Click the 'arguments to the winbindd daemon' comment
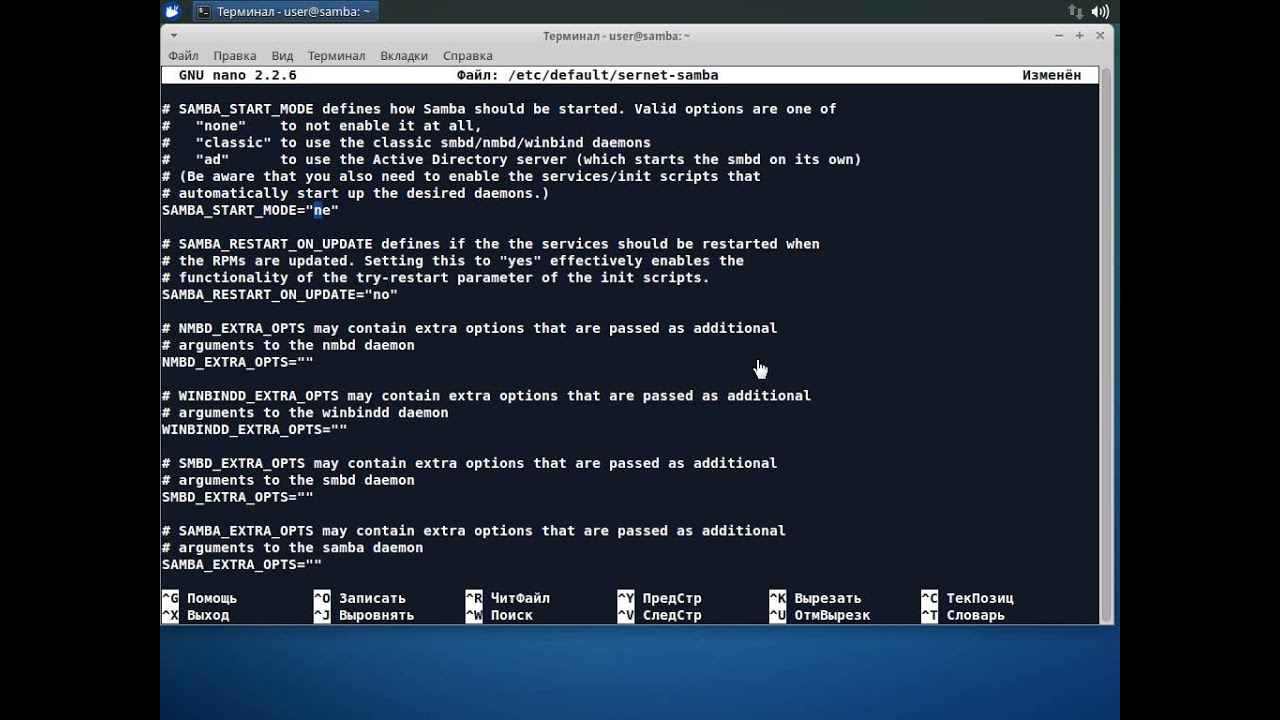The height and width of the screenshot is (720, 1280). coord(305,413)
